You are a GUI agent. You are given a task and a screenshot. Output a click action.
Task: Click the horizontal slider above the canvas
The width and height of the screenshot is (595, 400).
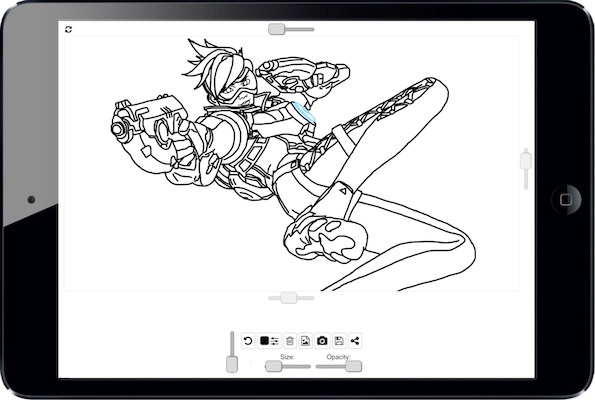[291, 29]
